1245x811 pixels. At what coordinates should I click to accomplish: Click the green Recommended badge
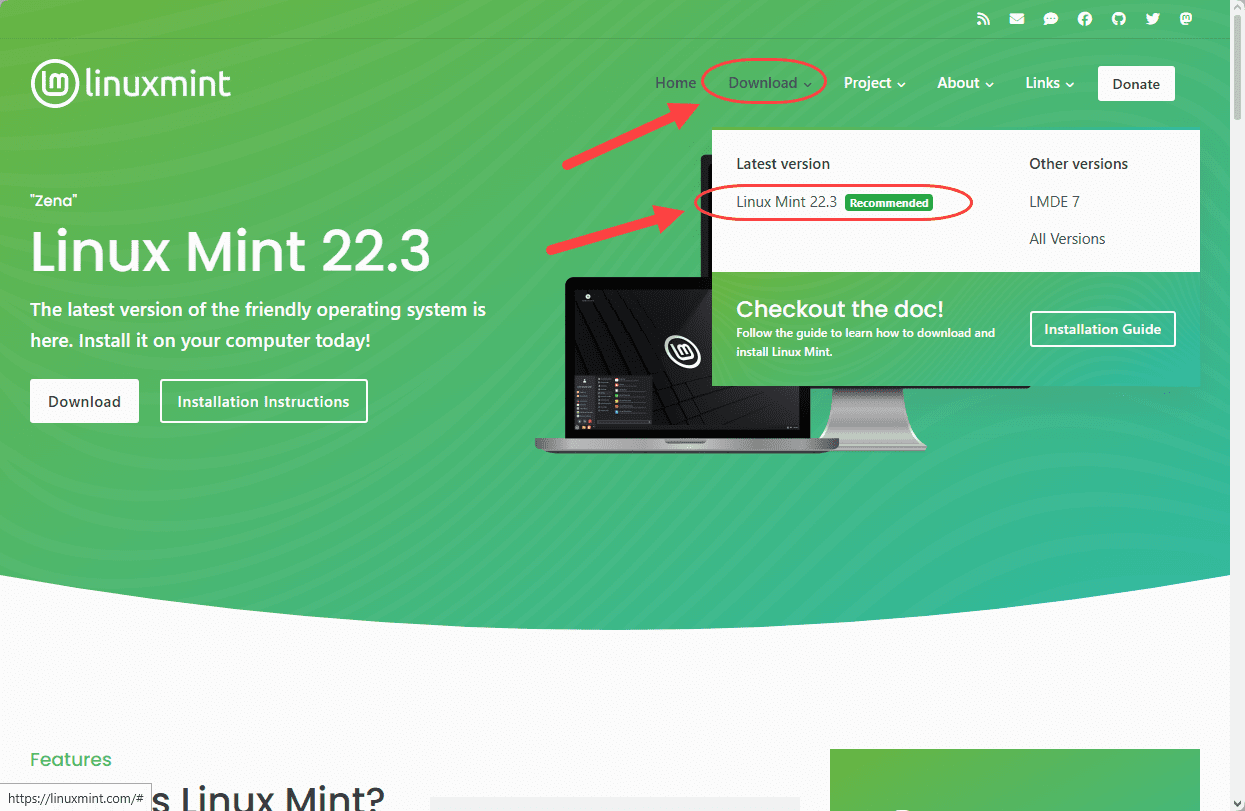(x=889, y=203)
